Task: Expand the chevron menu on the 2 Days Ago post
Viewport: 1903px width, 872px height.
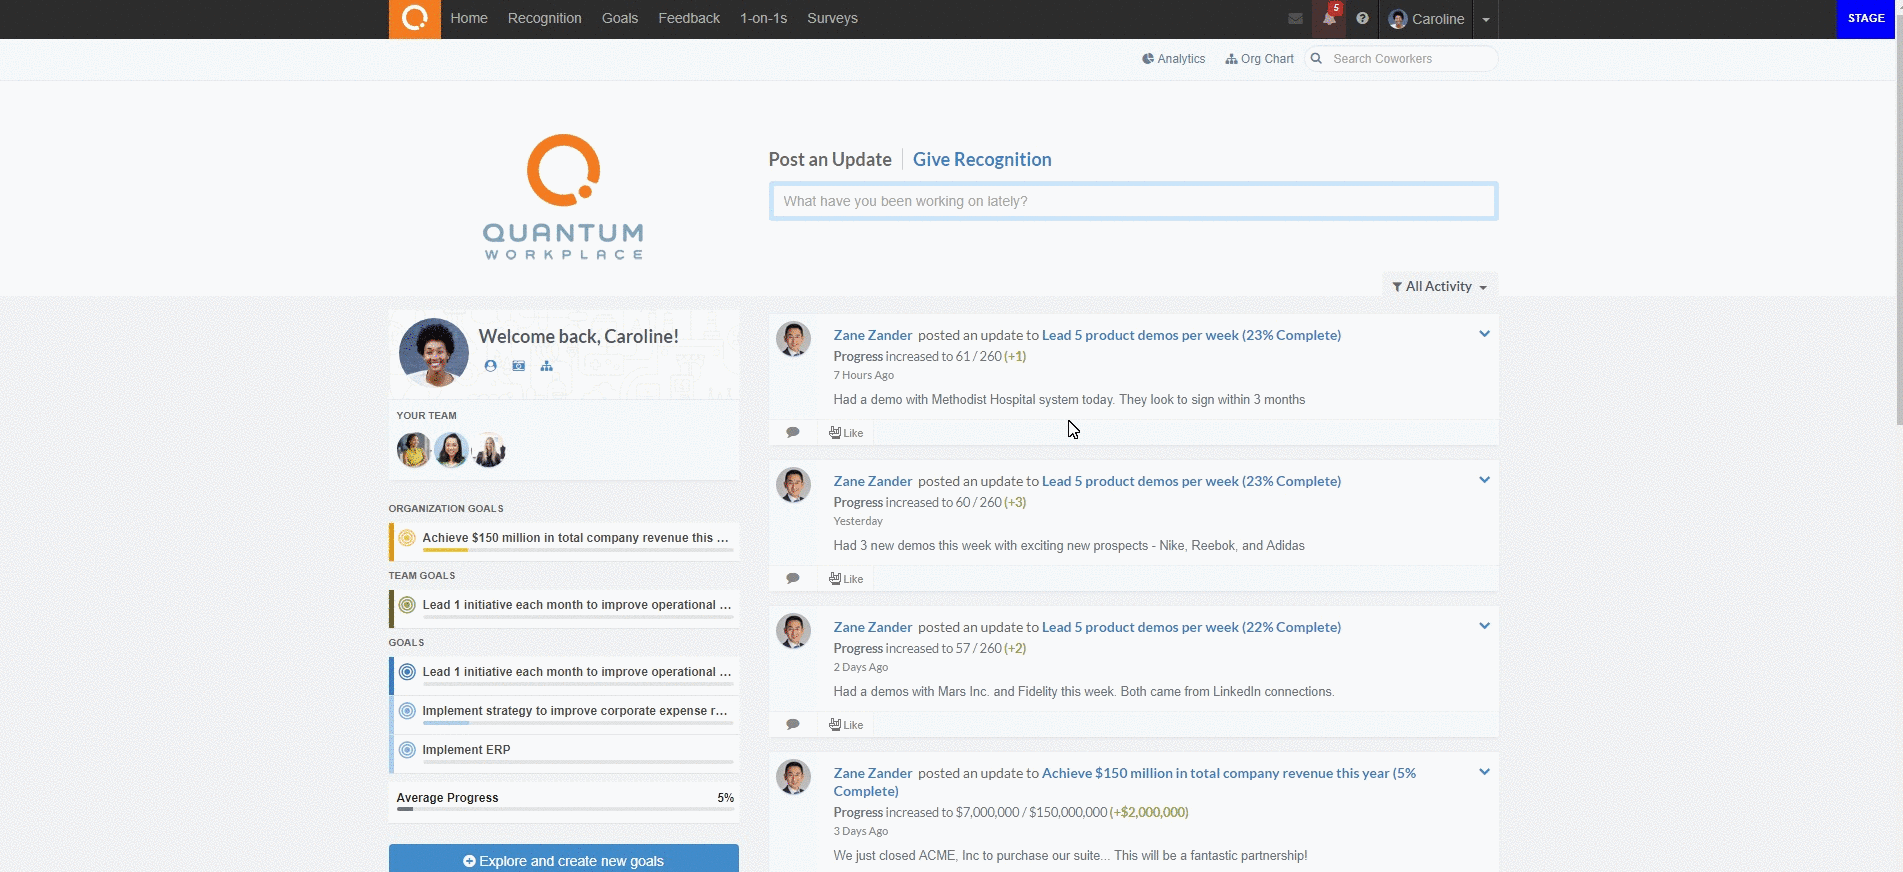Action: point(1484,626)
